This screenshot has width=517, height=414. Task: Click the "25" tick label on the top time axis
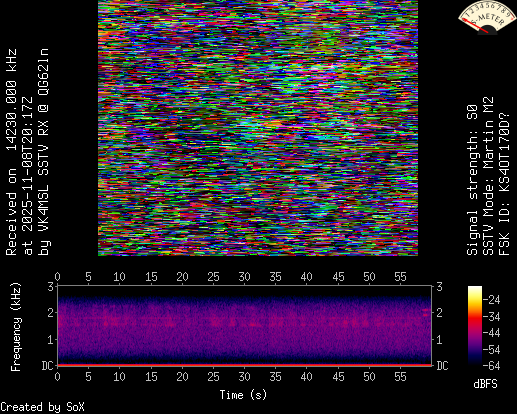[213, 277]
